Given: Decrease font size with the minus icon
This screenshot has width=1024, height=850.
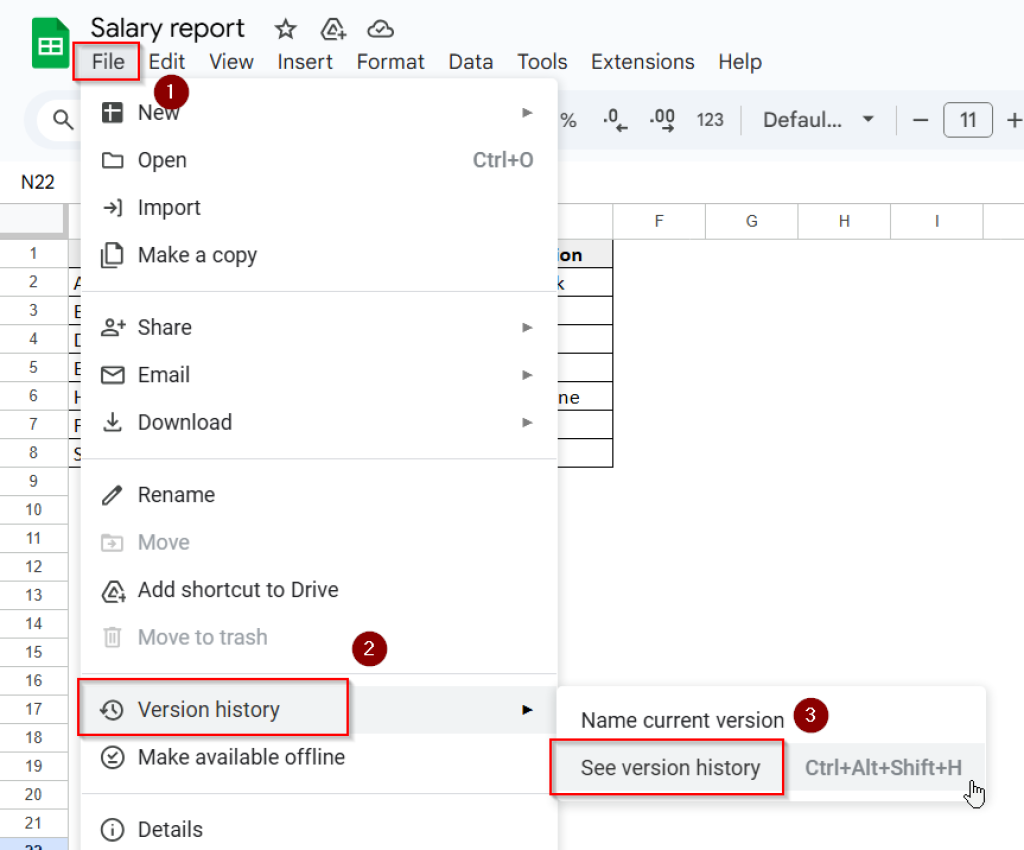Looking at the screenshot, I should click(920, 119).
